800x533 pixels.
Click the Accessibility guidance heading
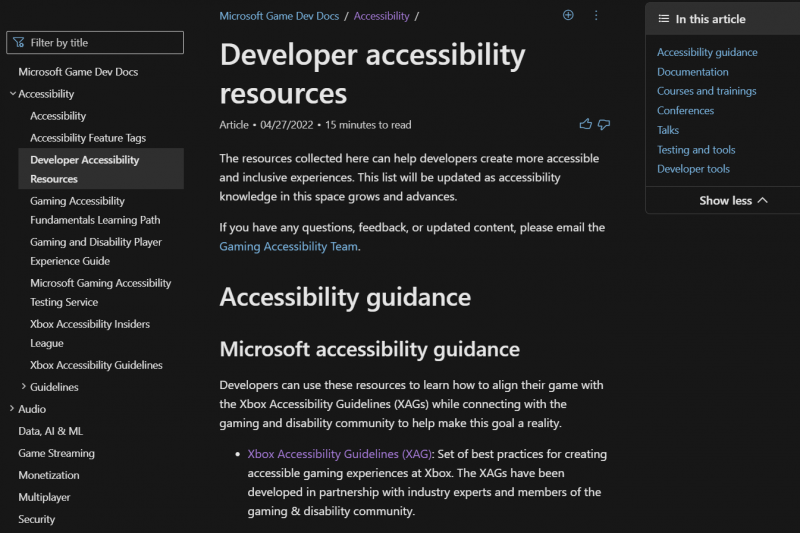345,297
